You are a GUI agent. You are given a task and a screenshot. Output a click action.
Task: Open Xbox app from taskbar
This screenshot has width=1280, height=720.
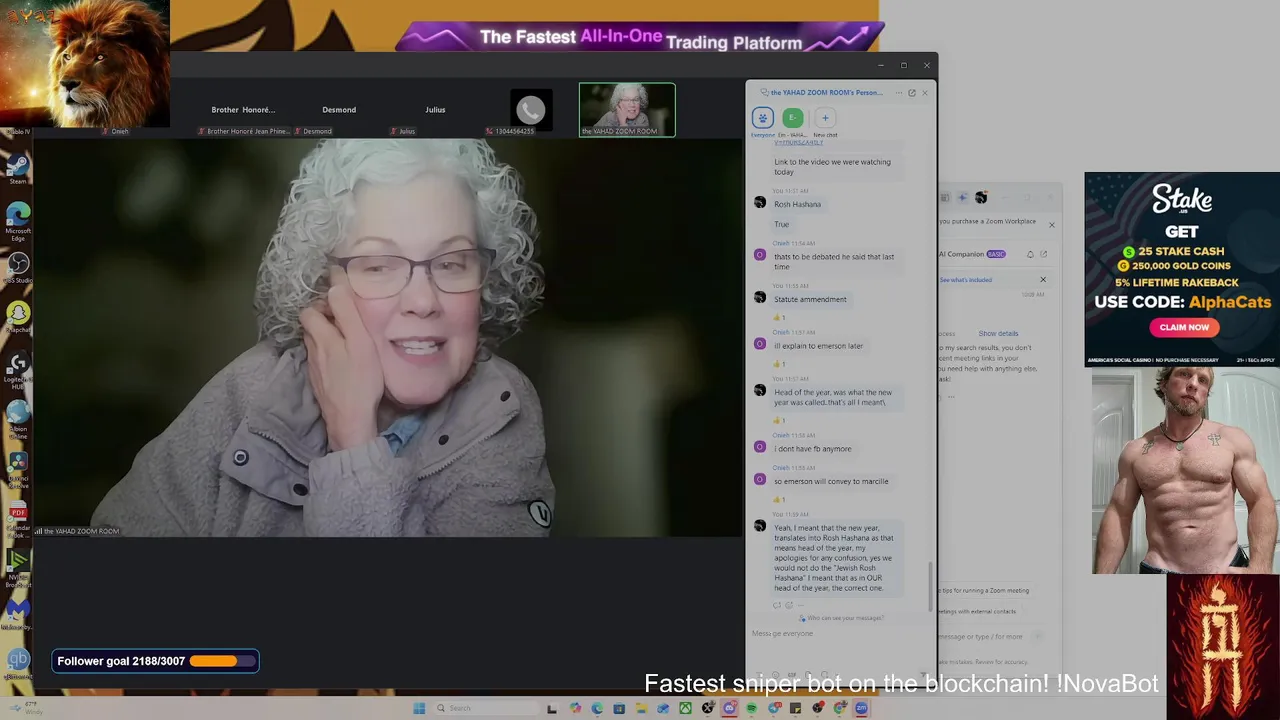pos(686,708)
